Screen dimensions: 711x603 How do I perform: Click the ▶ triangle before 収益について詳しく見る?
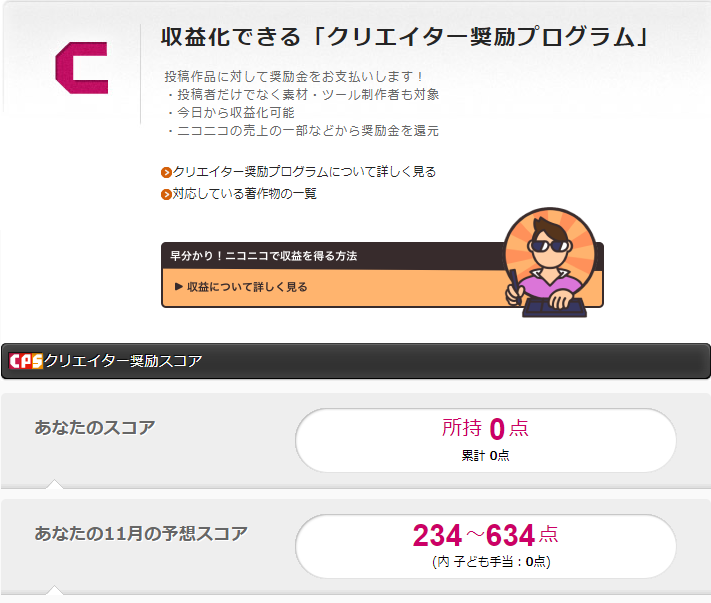(x=178, y=287)
